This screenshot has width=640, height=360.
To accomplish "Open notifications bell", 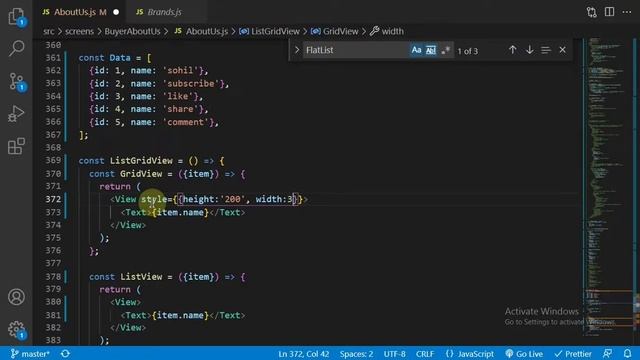I will [627, 353].
